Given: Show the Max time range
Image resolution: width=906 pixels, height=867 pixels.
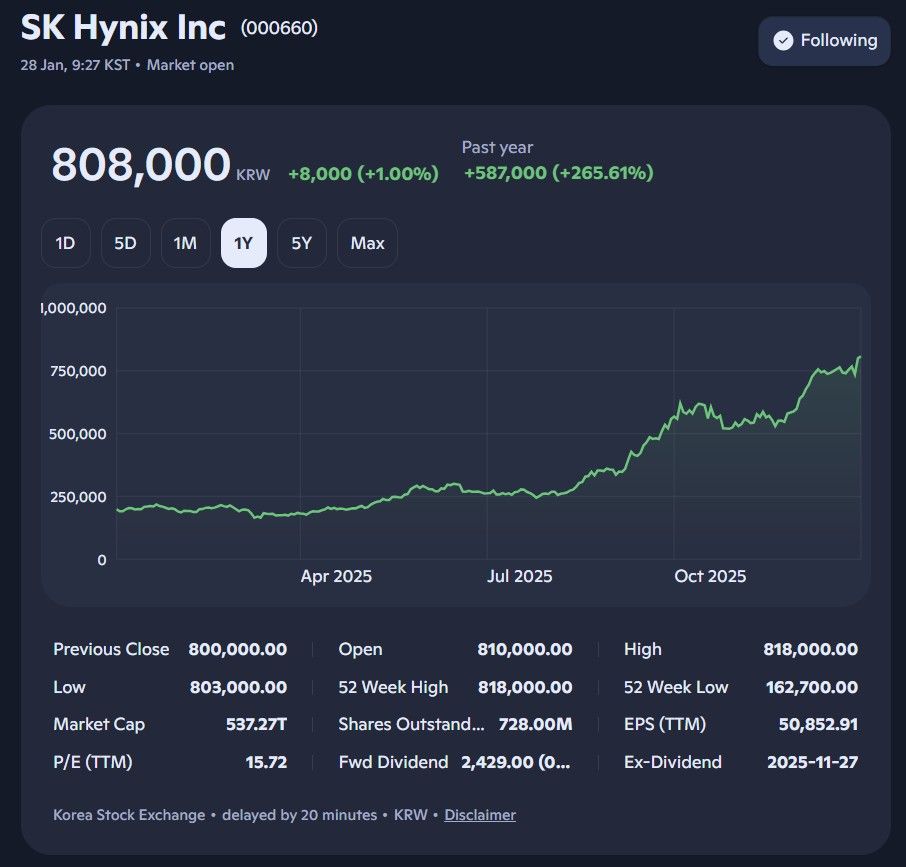Looking at the screenshot, I should (x=367, y=243).
